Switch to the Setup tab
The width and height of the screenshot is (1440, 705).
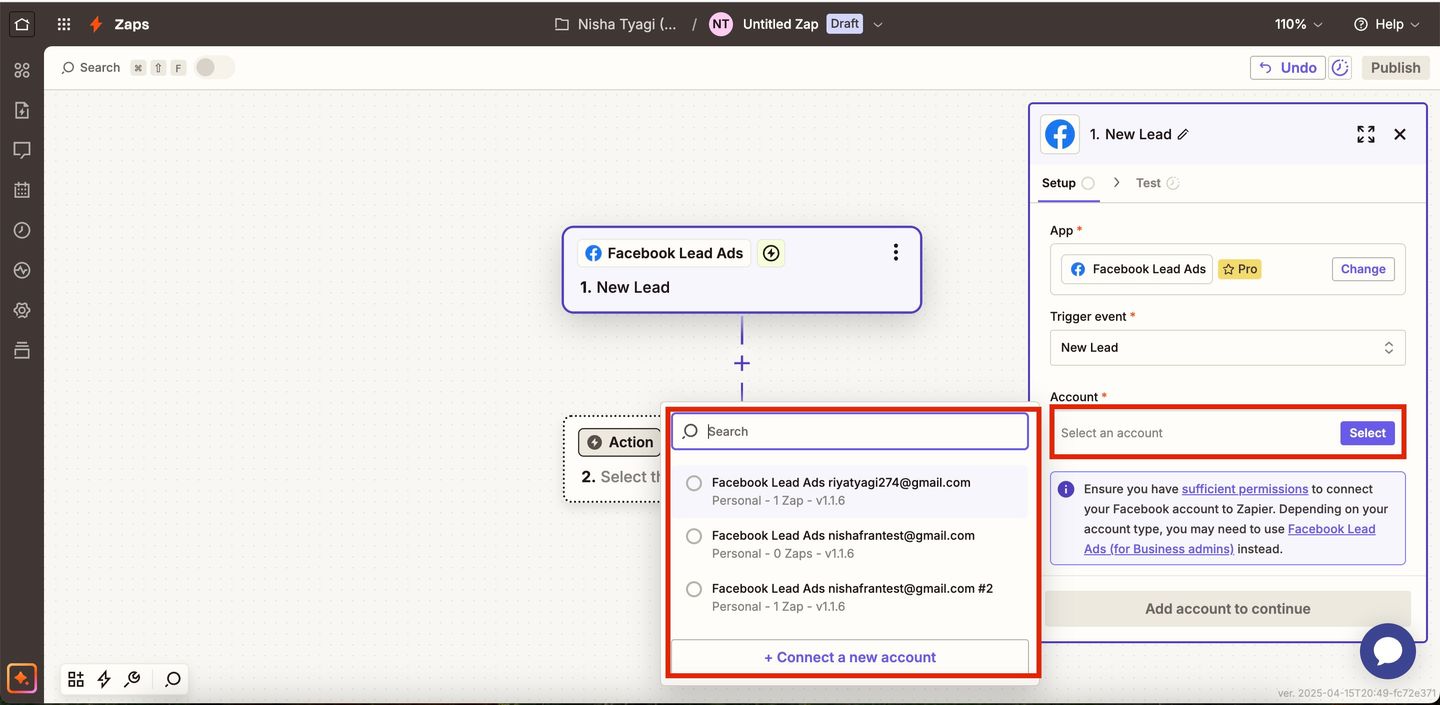pyautogui.click(x=1068, y=183)
